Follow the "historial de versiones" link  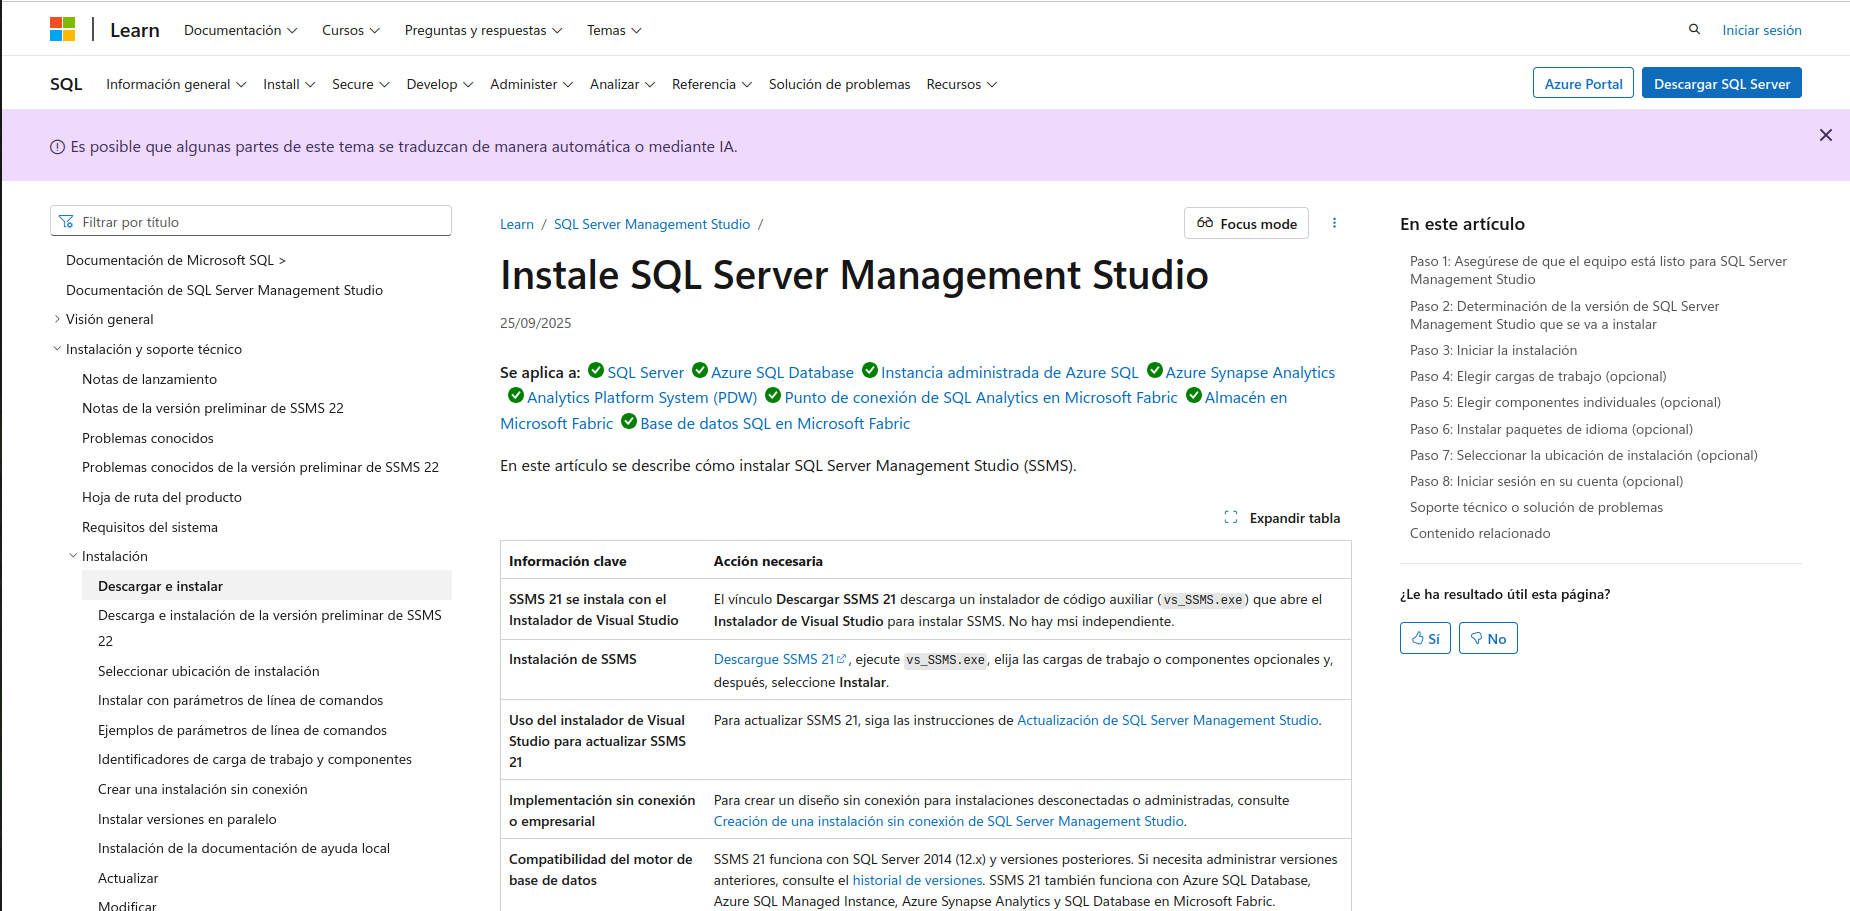916,880
